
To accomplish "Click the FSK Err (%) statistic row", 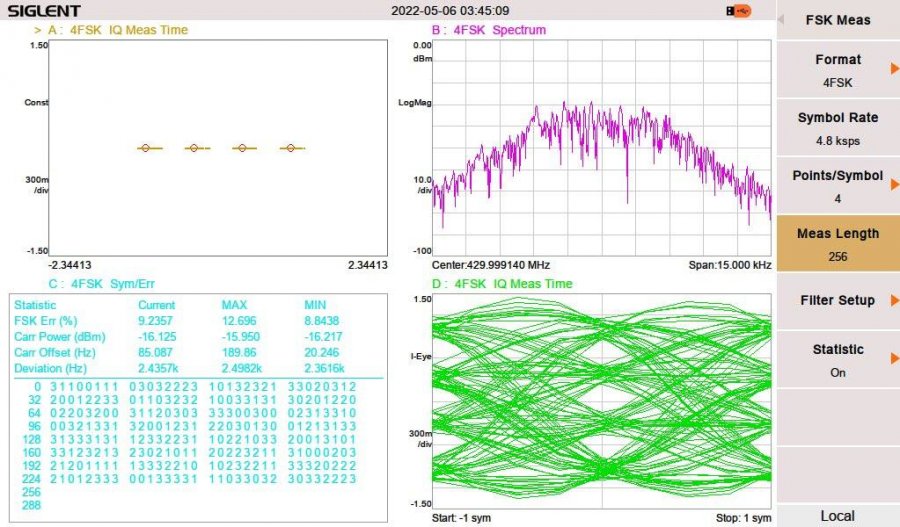I will click(x=185, y=321).
